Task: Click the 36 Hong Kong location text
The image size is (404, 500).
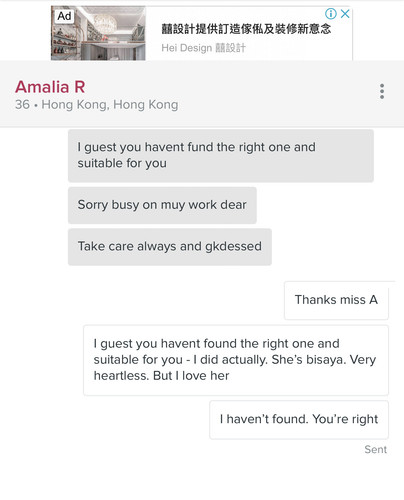Action: click(96, 105)
